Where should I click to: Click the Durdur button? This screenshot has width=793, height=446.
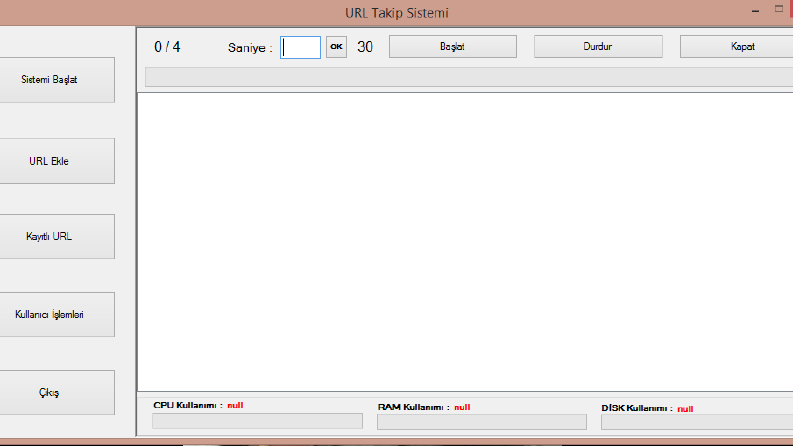[598, 47]
